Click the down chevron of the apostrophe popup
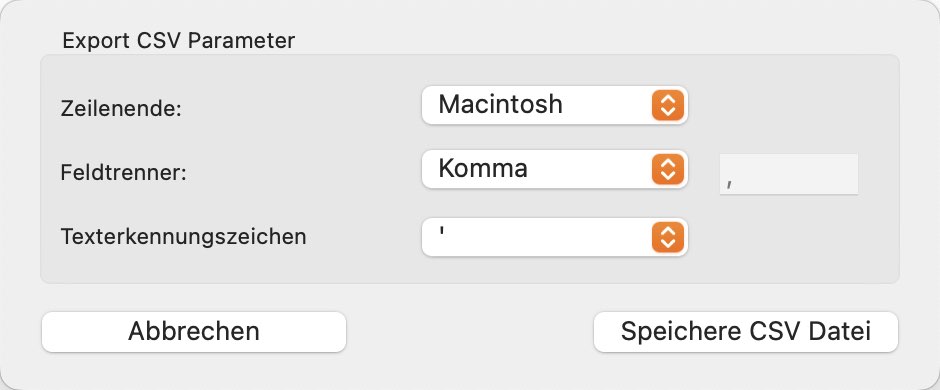 pos(668,244)
